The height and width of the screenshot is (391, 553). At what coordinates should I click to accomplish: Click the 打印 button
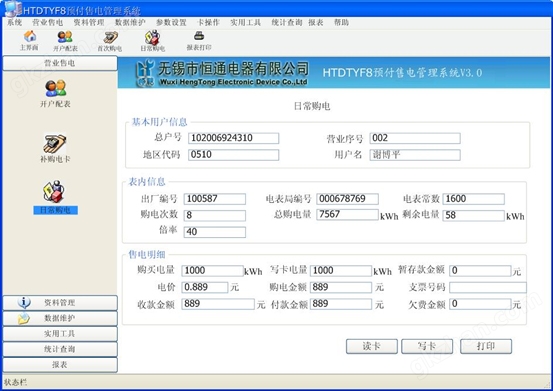(x=486, y=346)
